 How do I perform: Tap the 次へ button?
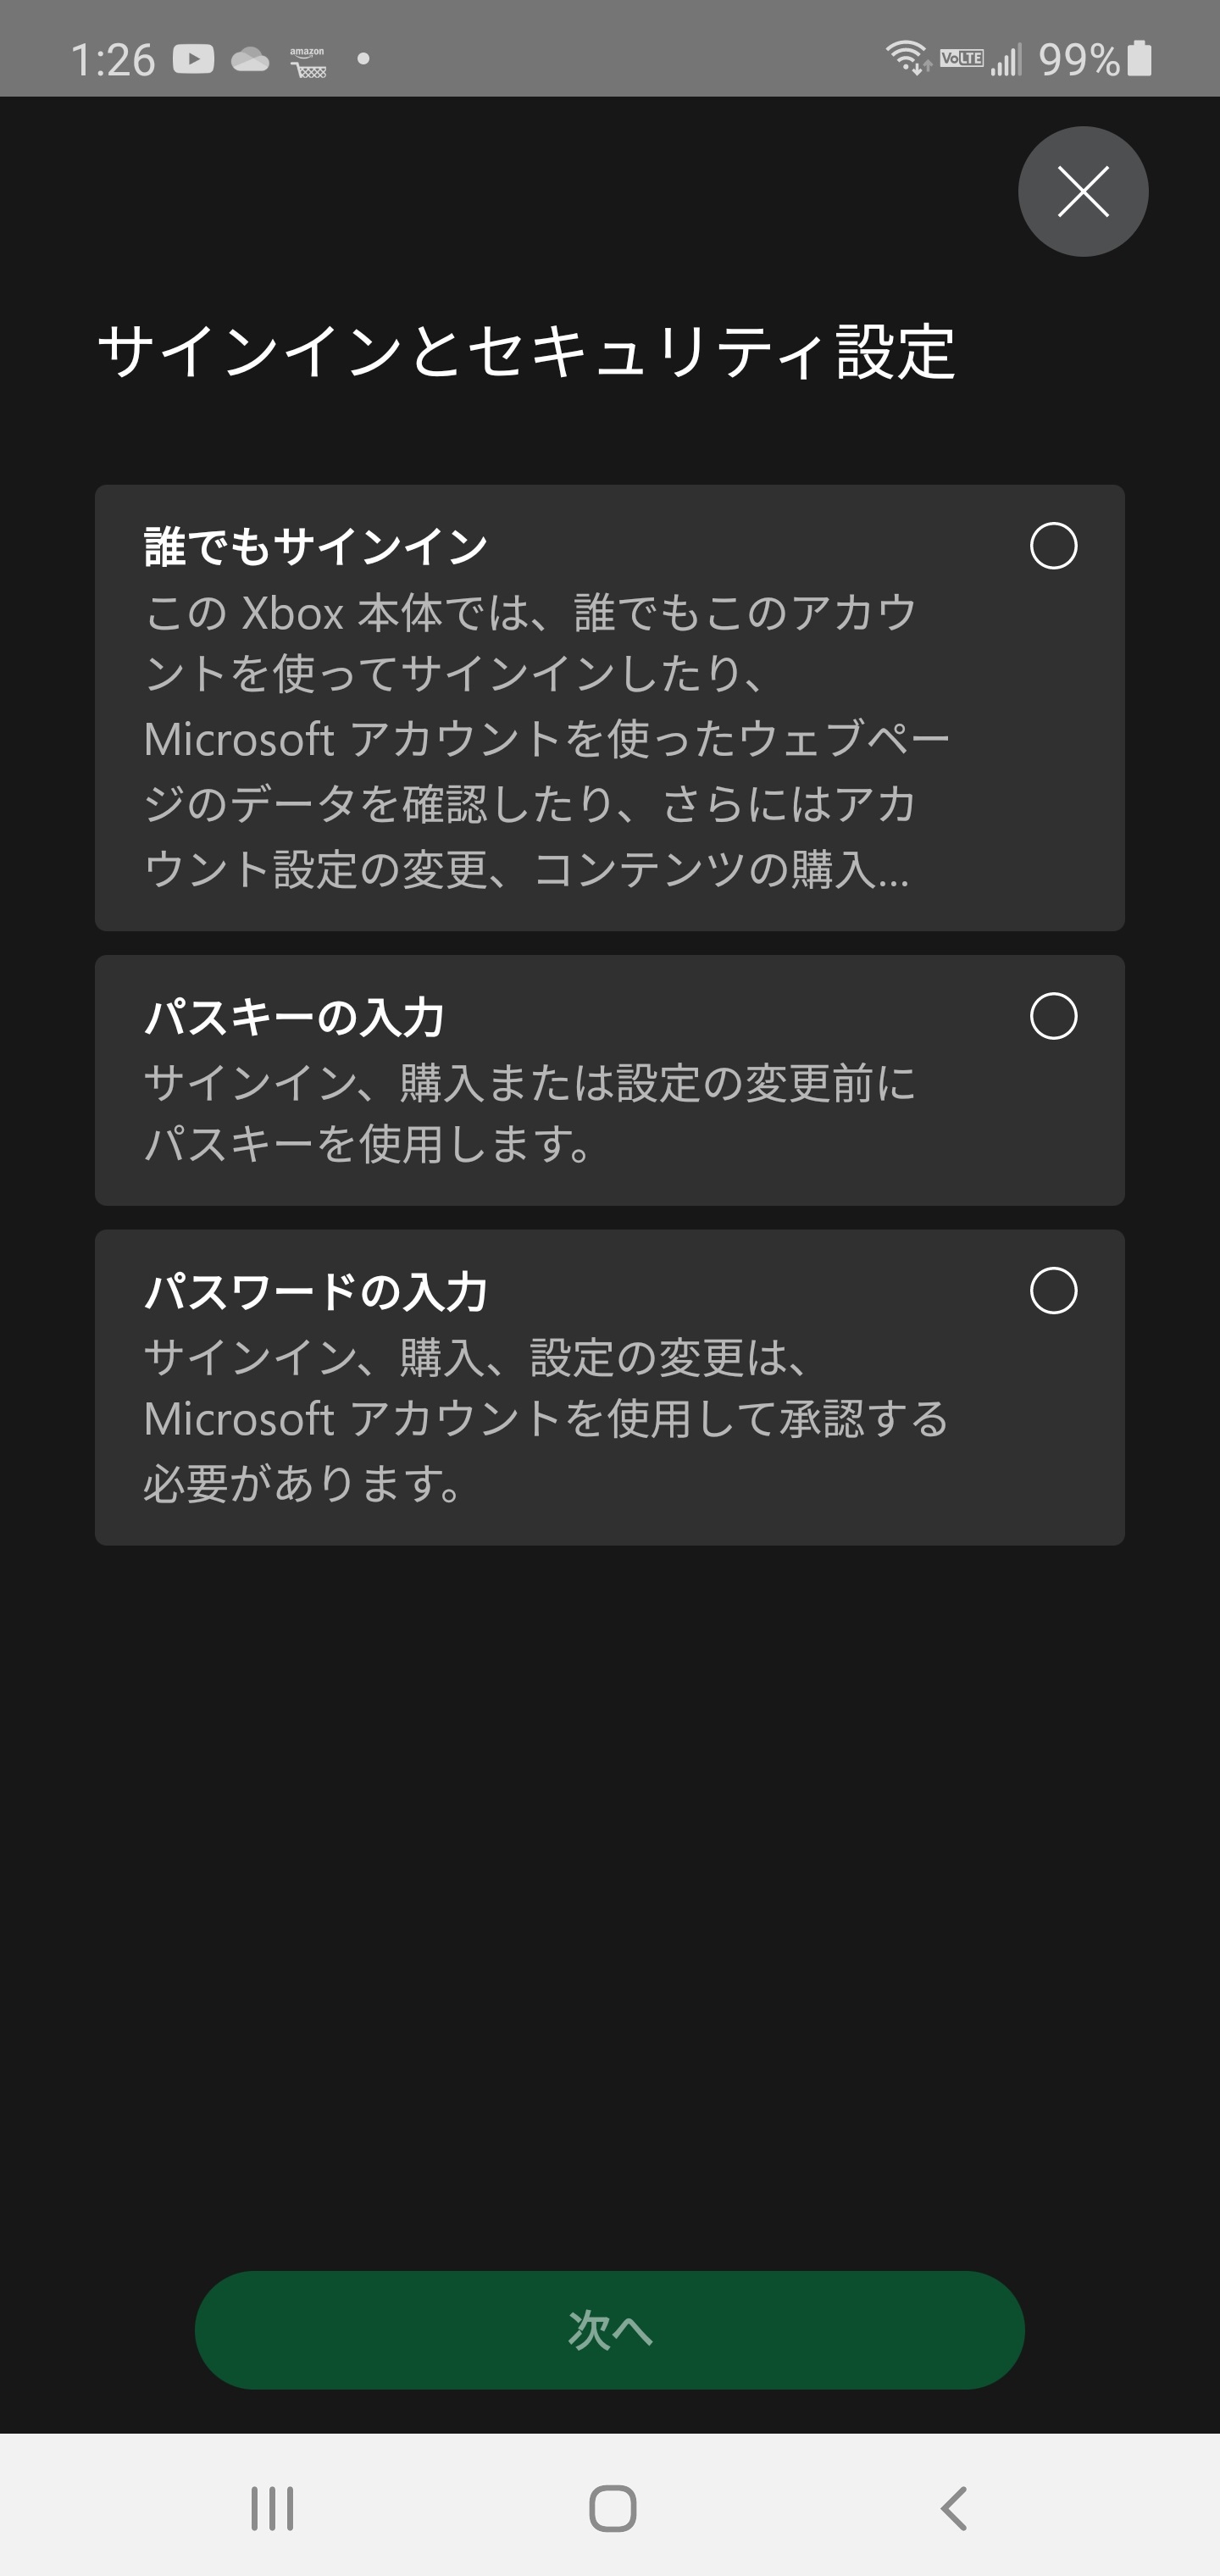point(609,2329)
